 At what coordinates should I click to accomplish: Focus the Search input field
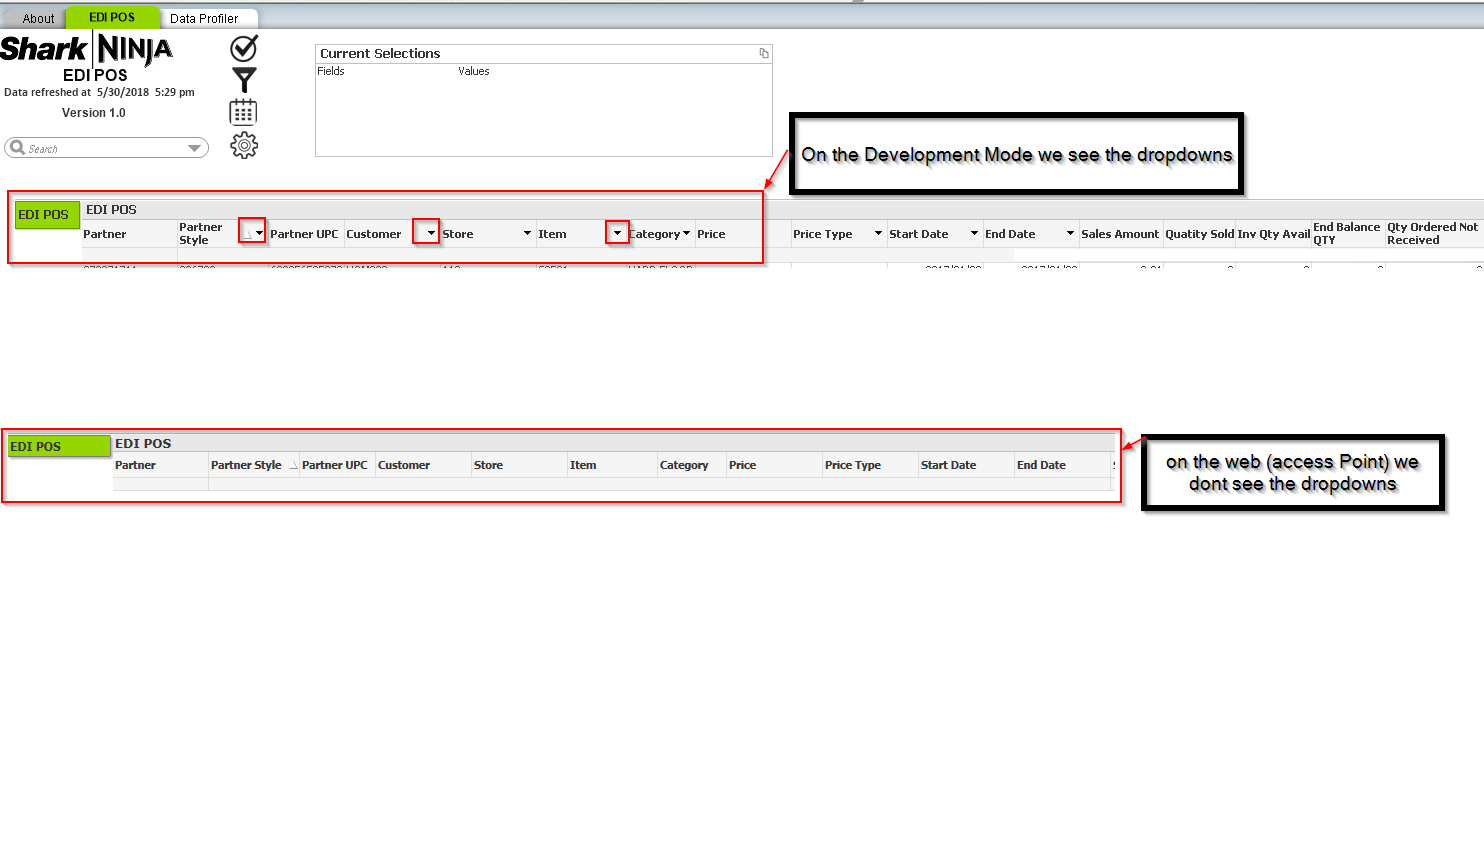106,148
